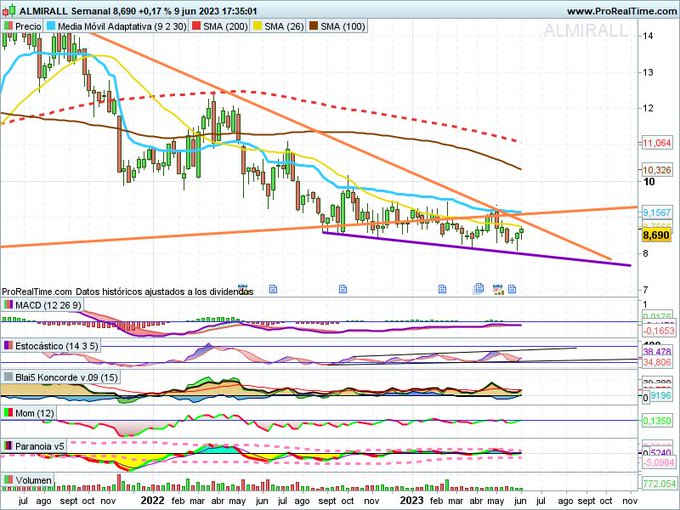Screen dimensions: 680x510
Task: Click the Precio candle icon
Action: click(x=8, y=26)
